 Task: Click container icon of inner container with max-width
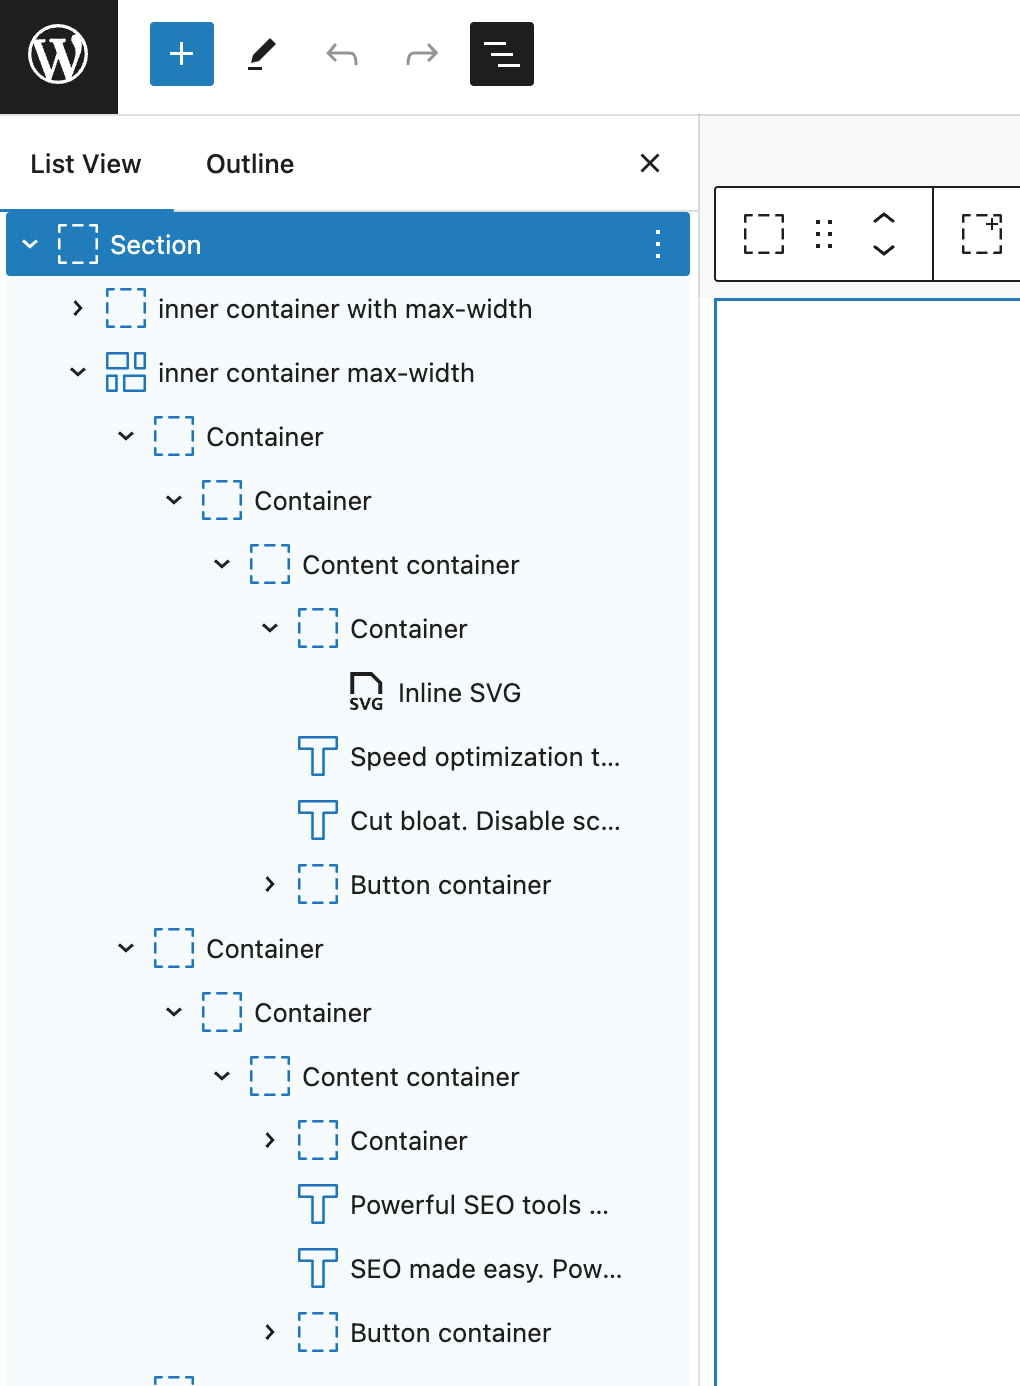tap(126, 308)
